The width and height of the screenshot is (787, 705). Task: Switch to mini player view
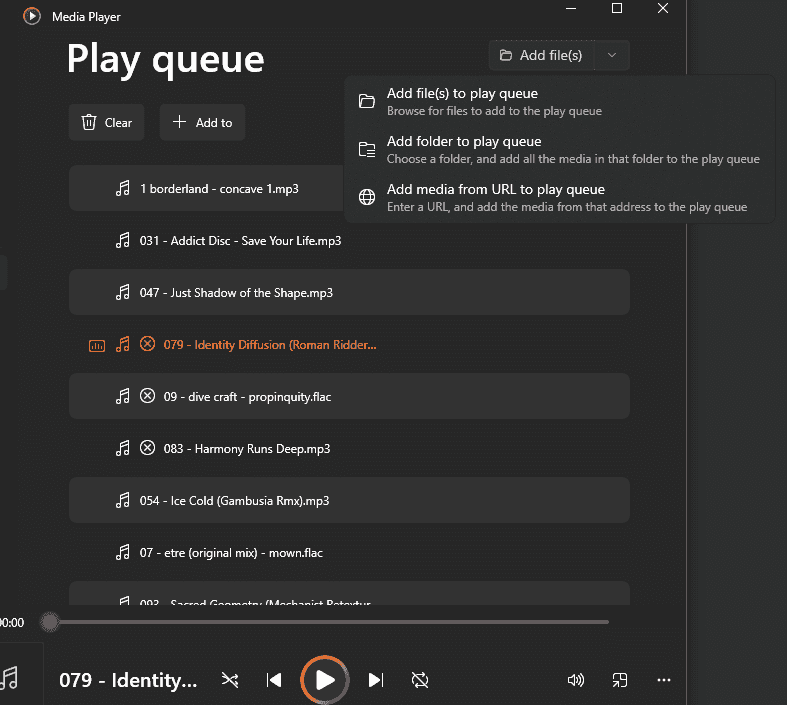[620, 680]
